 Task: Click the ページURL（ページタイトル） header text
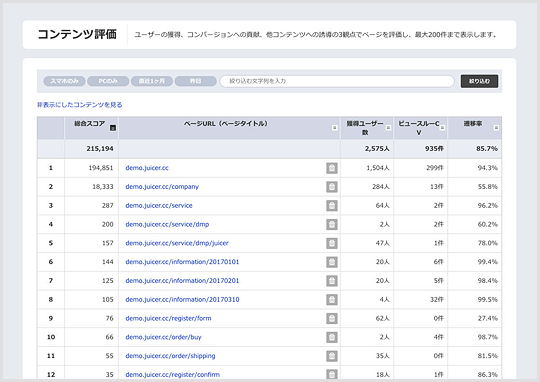pyautogui.click(x=226, y=124)
